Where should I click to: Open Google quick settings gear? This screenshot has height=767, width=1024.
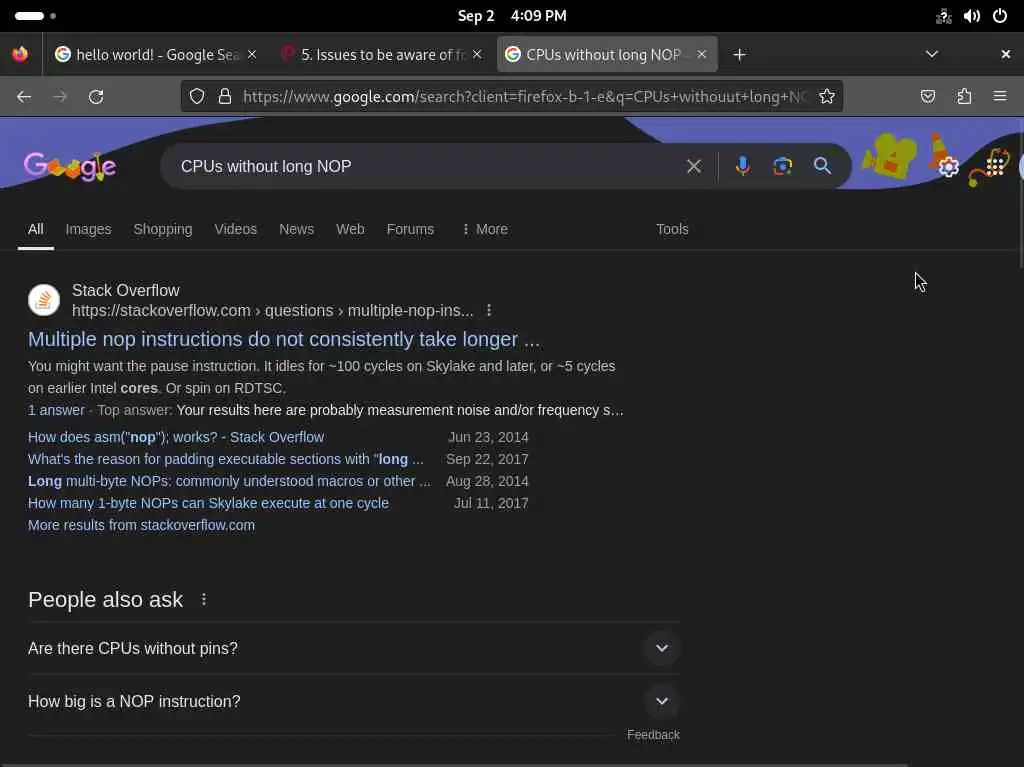948,167
